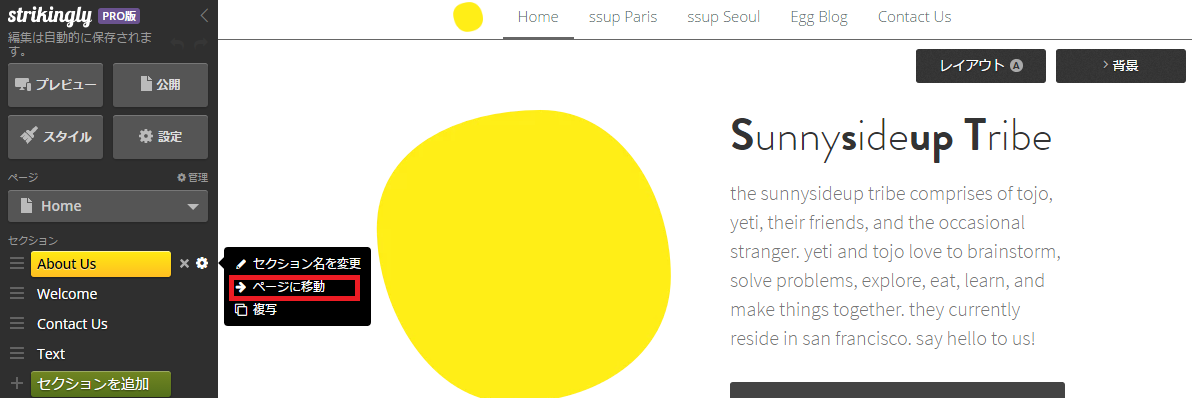
Task: Open page 管理 manage link
Action: click(192, 178)
